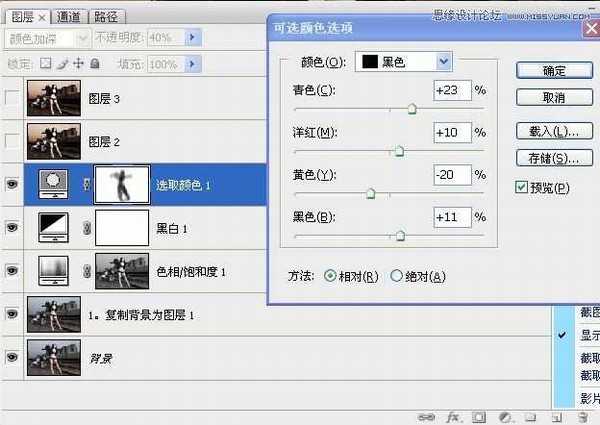This screenshot has width=600, height=425.
Task: Select the 选取颜色 1 adjustment icon
Action: click(54, 184)
